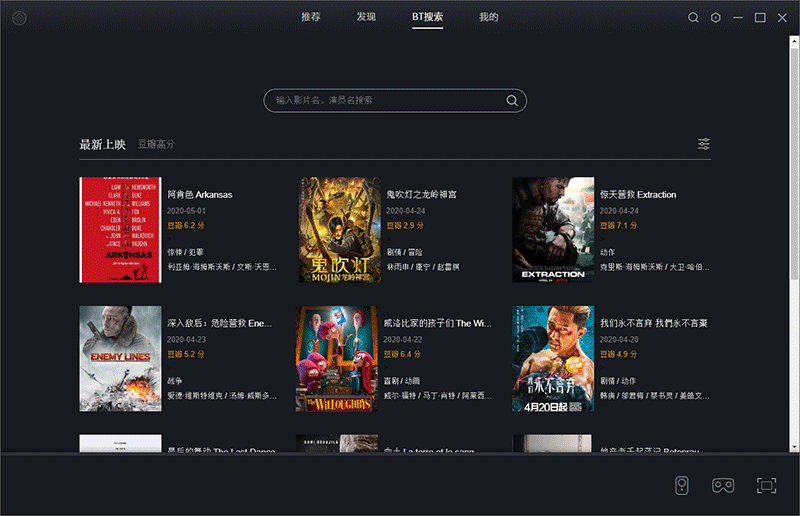Click the vertical scrollbar thumb
The width and height of the screenshot is (800, 516).
coord(794,164)
